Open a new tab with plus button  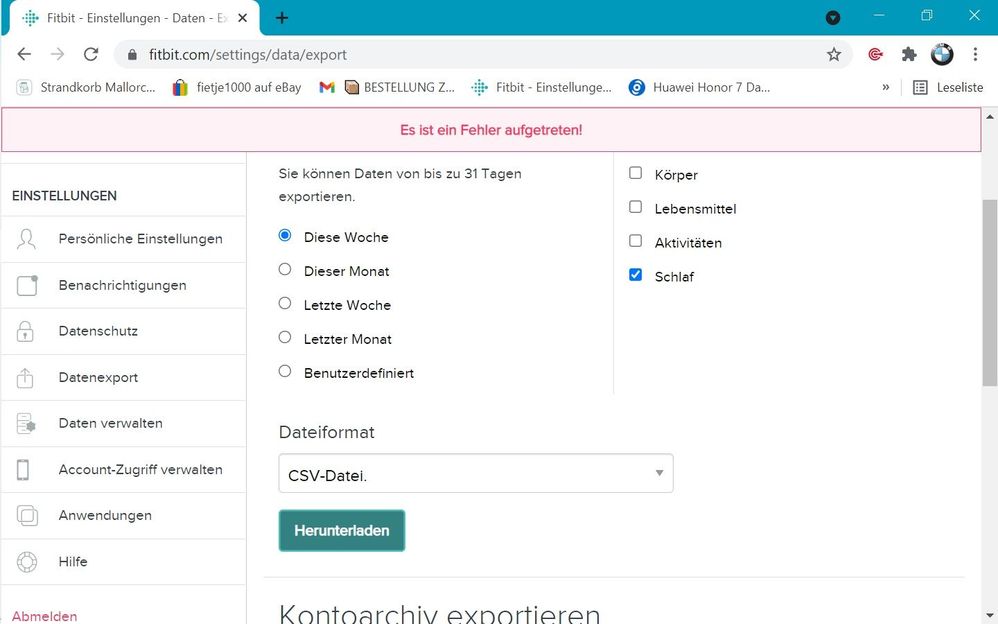pos(282,18)
